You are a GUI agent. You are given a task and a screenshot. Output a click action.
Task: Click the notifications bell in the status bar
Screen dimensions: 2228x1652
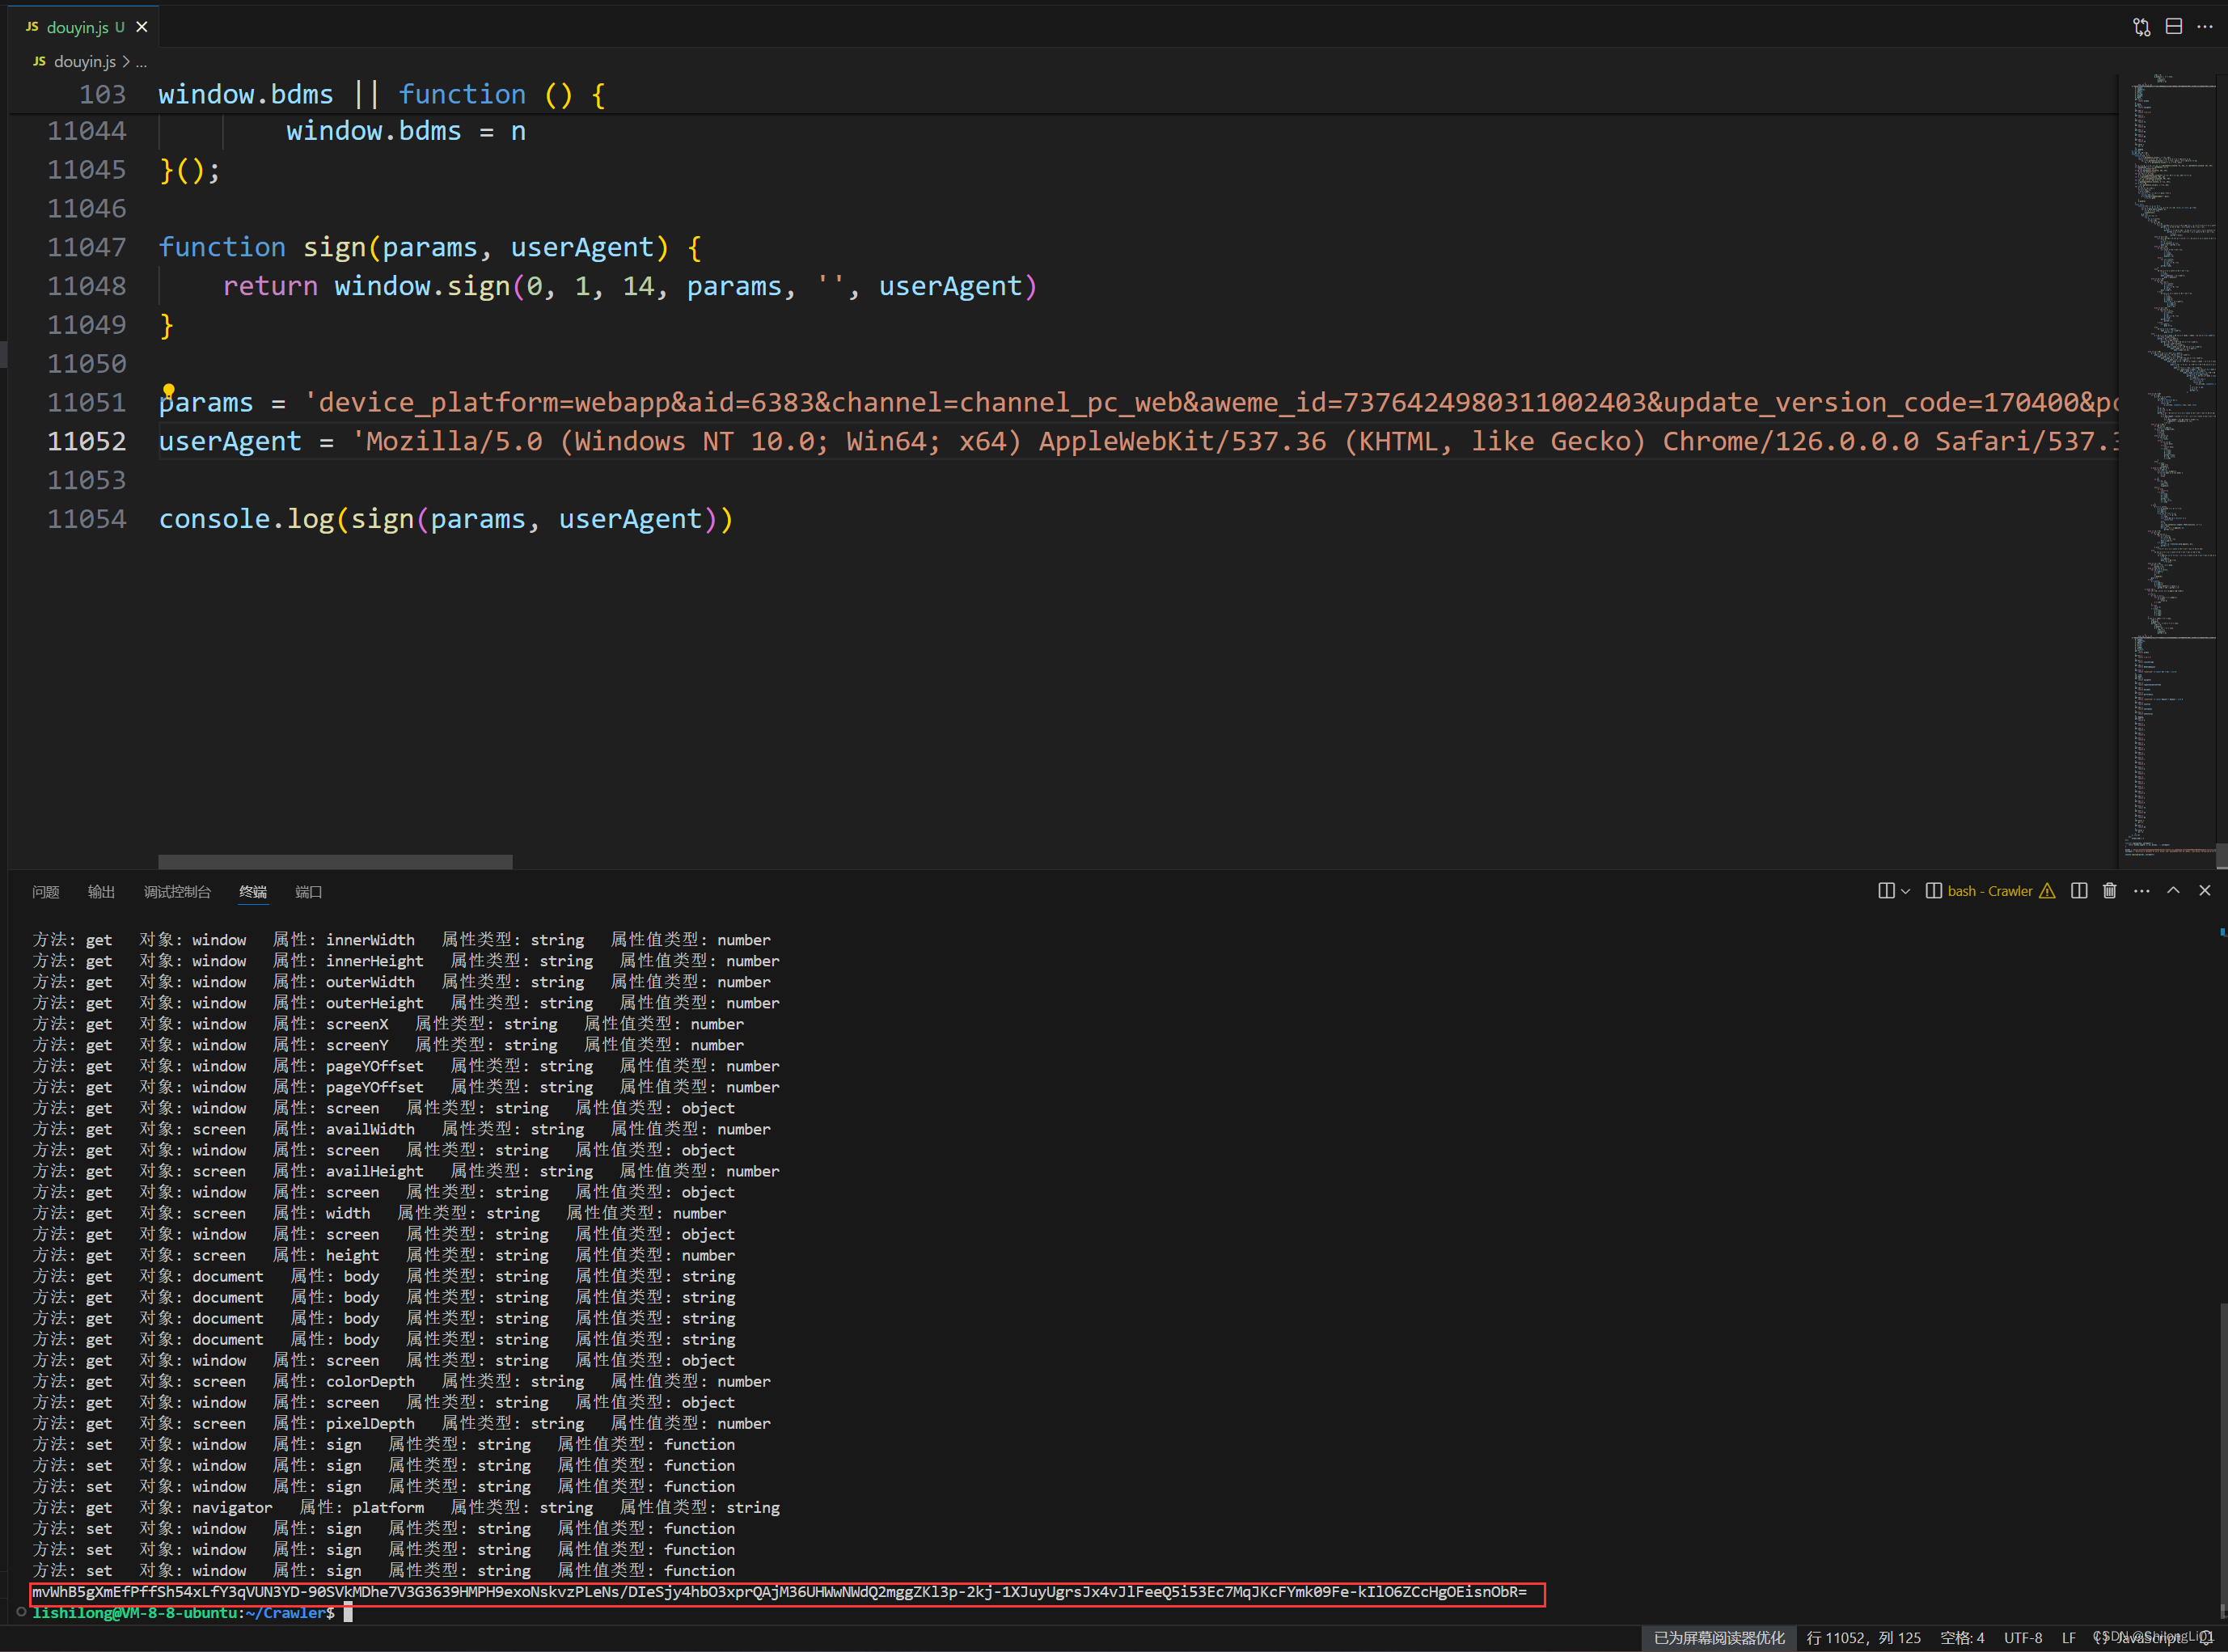click(x=2205, y=1638)
